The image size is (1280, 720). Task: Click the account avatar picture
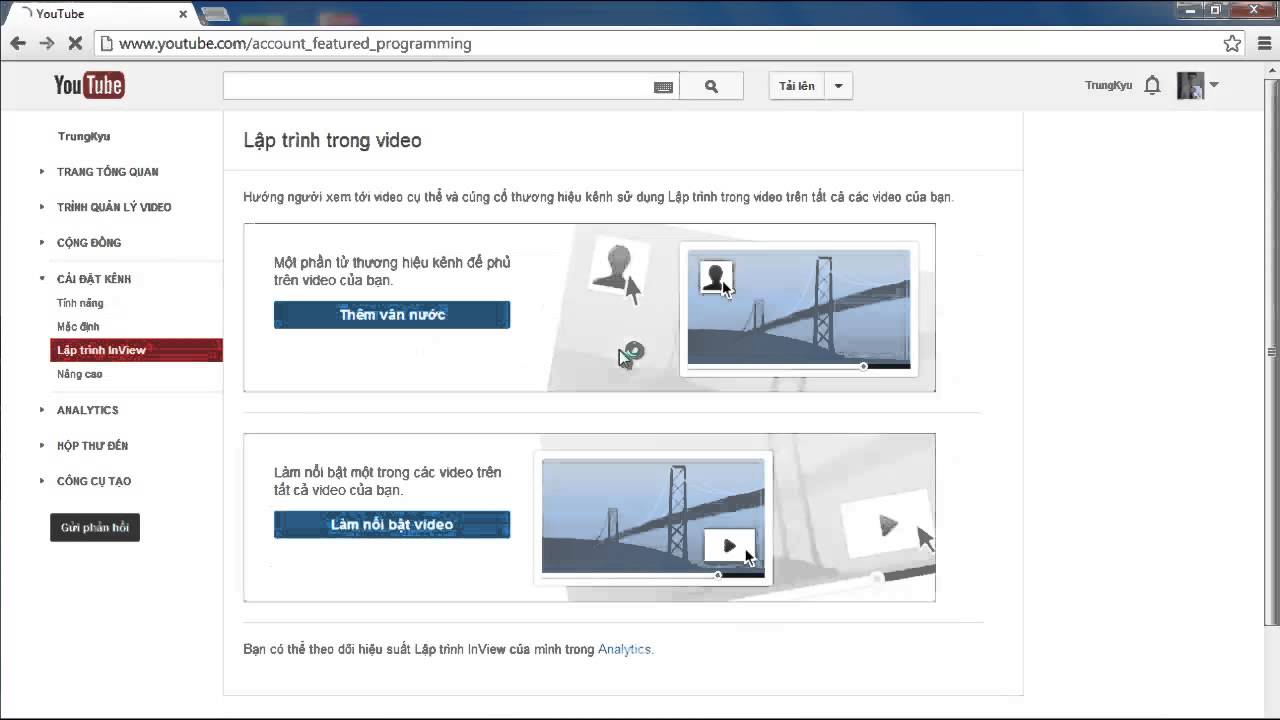pos(1190,86)
